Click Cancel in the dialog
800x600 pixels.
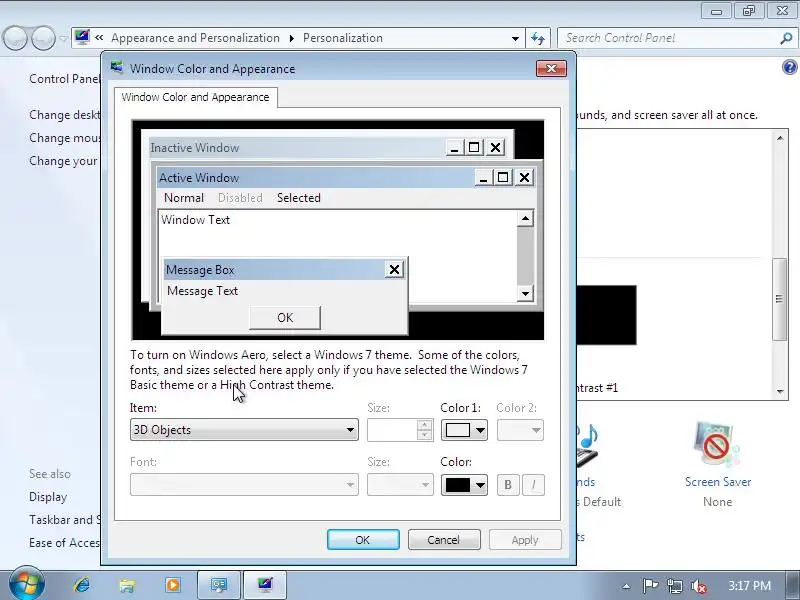[x=444, y=540]
